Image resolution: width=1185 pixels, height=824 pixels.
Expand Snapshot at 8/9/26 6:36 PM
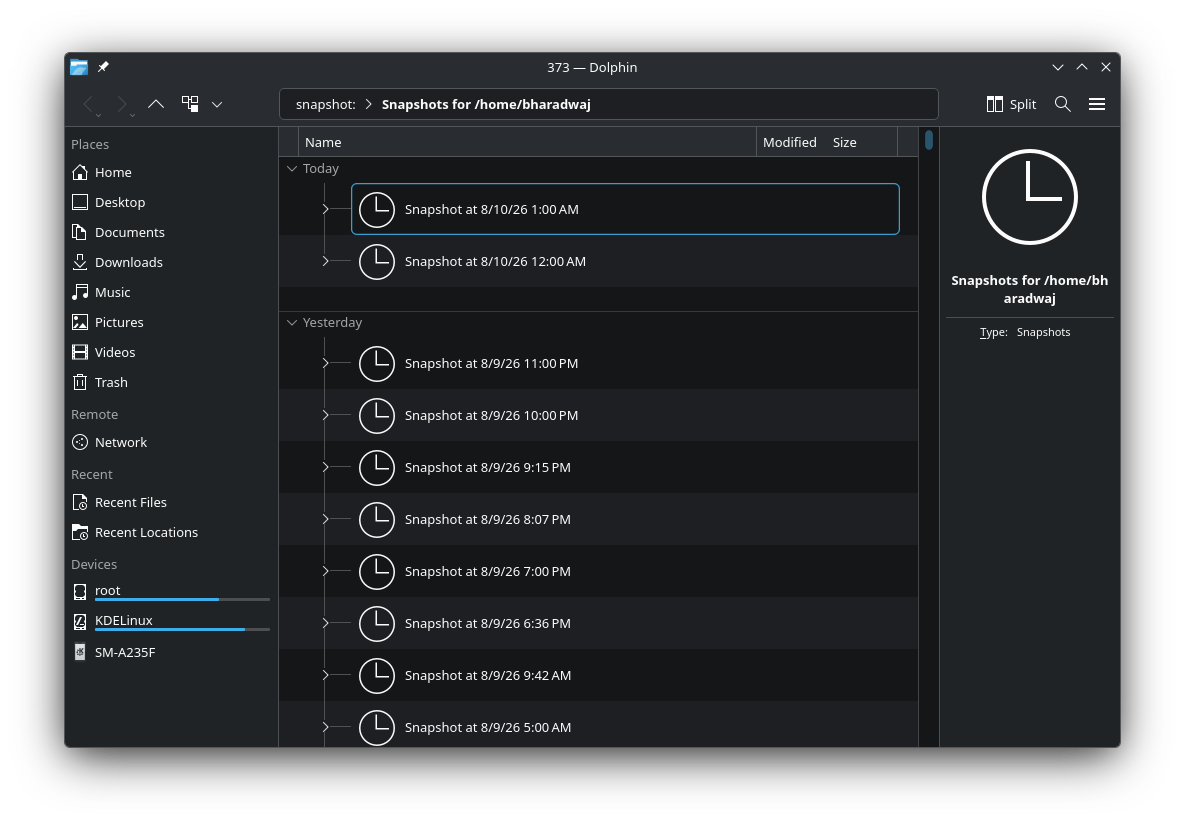(x=326, y=624)
